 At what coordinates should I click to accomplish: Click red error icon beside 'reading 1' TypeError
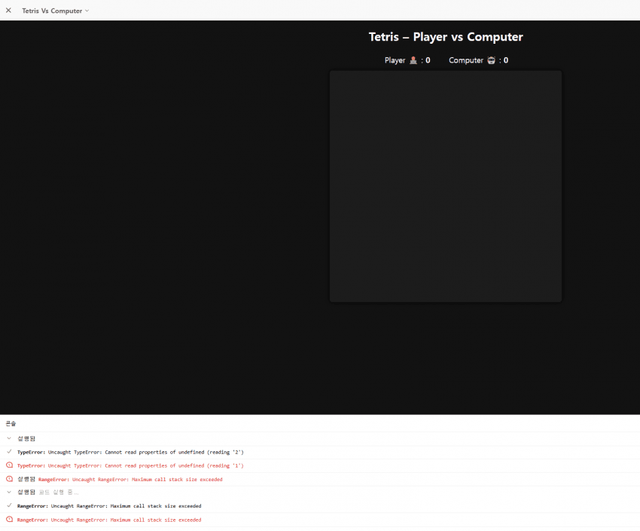(x=9, y=465)
